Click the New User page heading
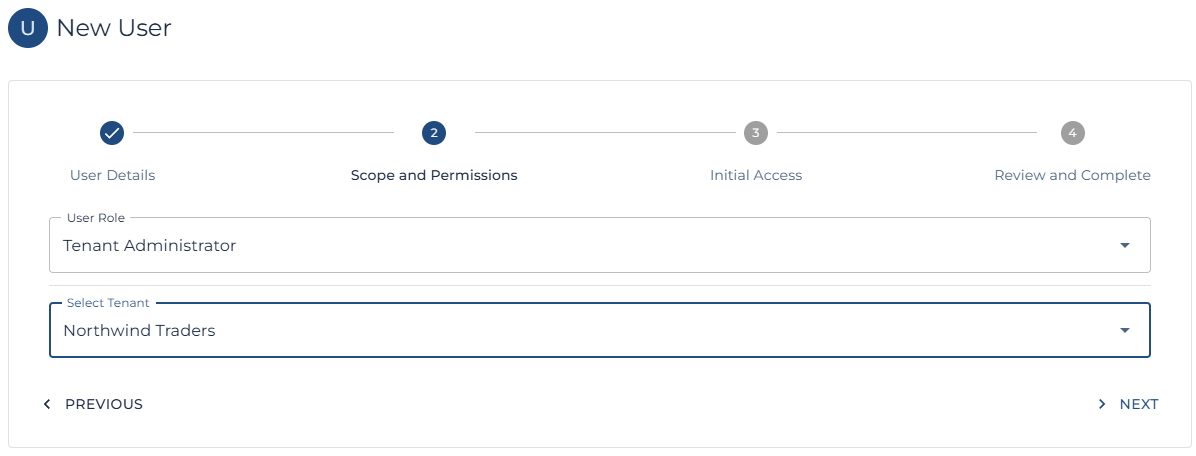The height and width of the screenshot is (456, 1196). 114,29
